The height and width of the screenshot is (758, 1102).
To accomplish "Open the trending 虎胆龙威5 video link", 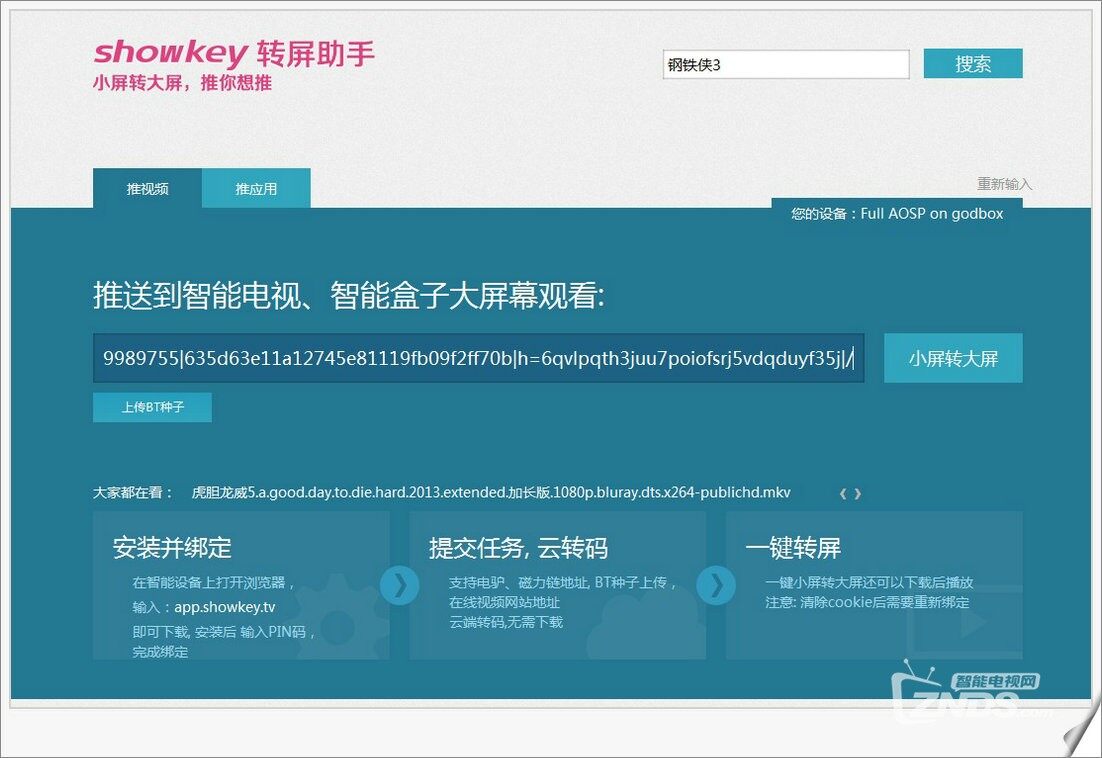I will point(491,492).
